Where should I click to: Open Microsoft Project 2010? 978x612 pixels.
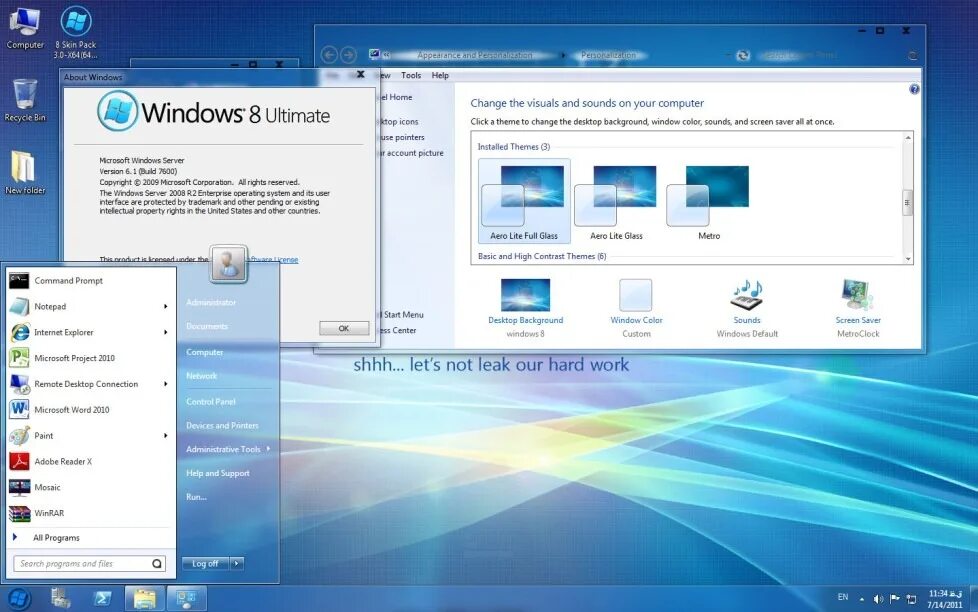(x=91, y=358)
